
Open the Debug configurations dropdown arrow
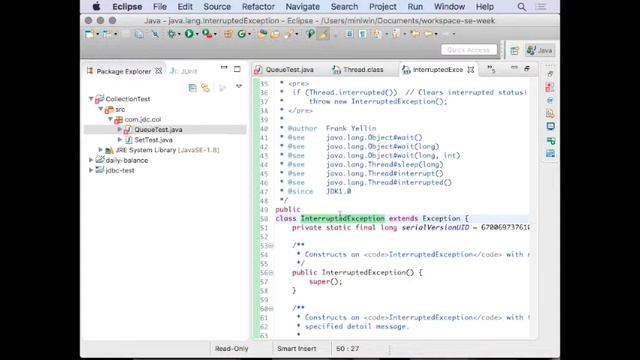coord(179,34)
